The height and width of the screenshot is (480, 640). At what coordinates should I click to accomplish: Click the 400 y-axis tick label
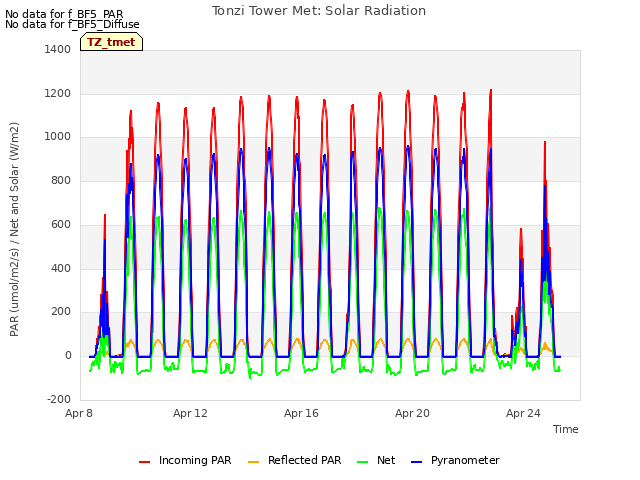point(61,268)
